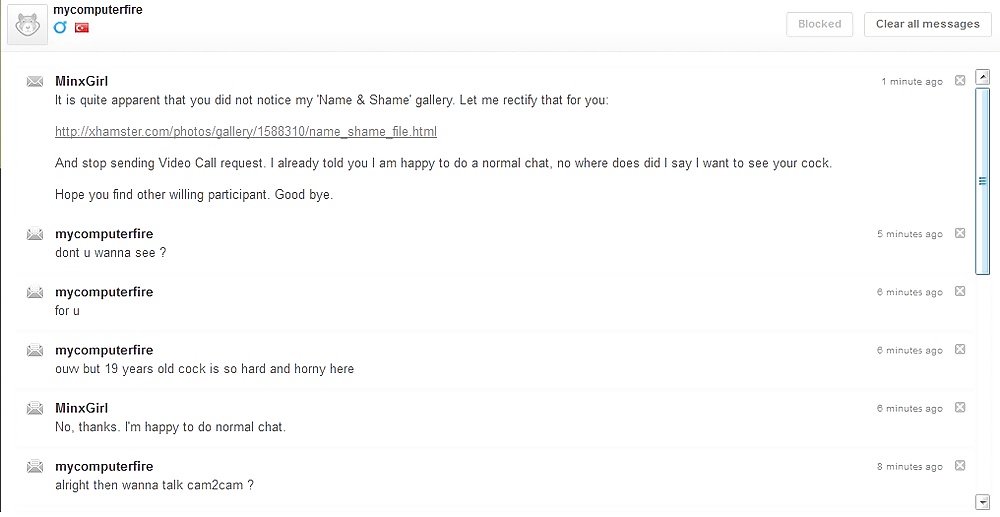Click envelope icon beside 'dont u wanna see ?'
The height and width of the screenshot is (517, 1000).
[x=35, y=234]
